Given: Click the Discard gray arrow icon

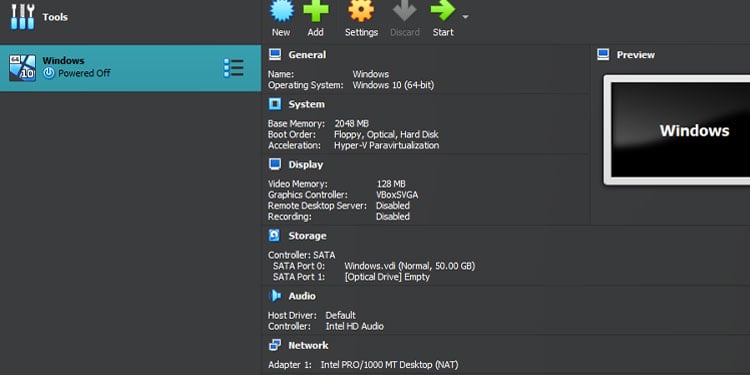Looking at the screenshot, I should coord(404,11).
